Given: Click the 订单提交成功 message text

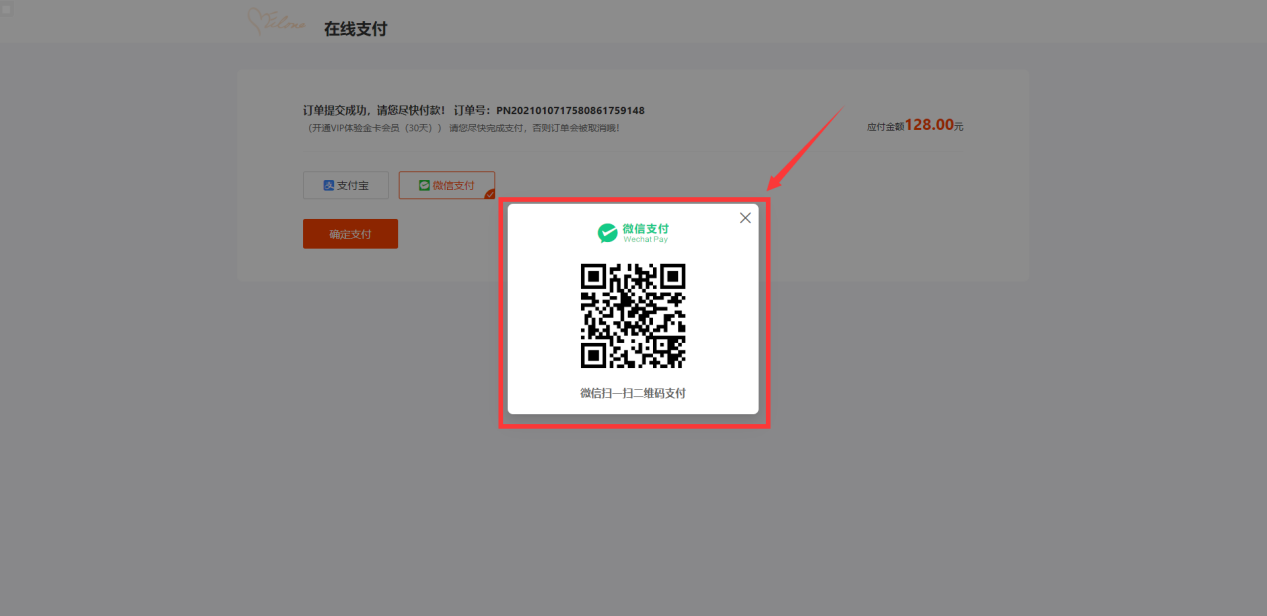Looking at the screenshot, I should pyautogui.click(x=375, y=110).
